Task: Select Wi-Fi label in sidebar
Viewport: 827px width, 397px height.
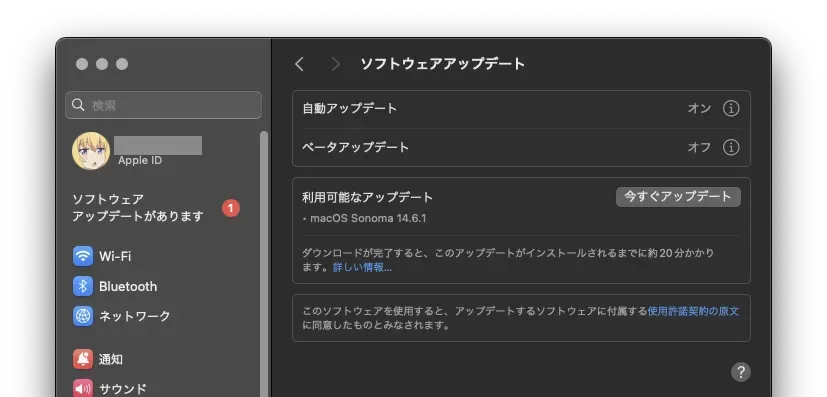Action: (115, 256)
